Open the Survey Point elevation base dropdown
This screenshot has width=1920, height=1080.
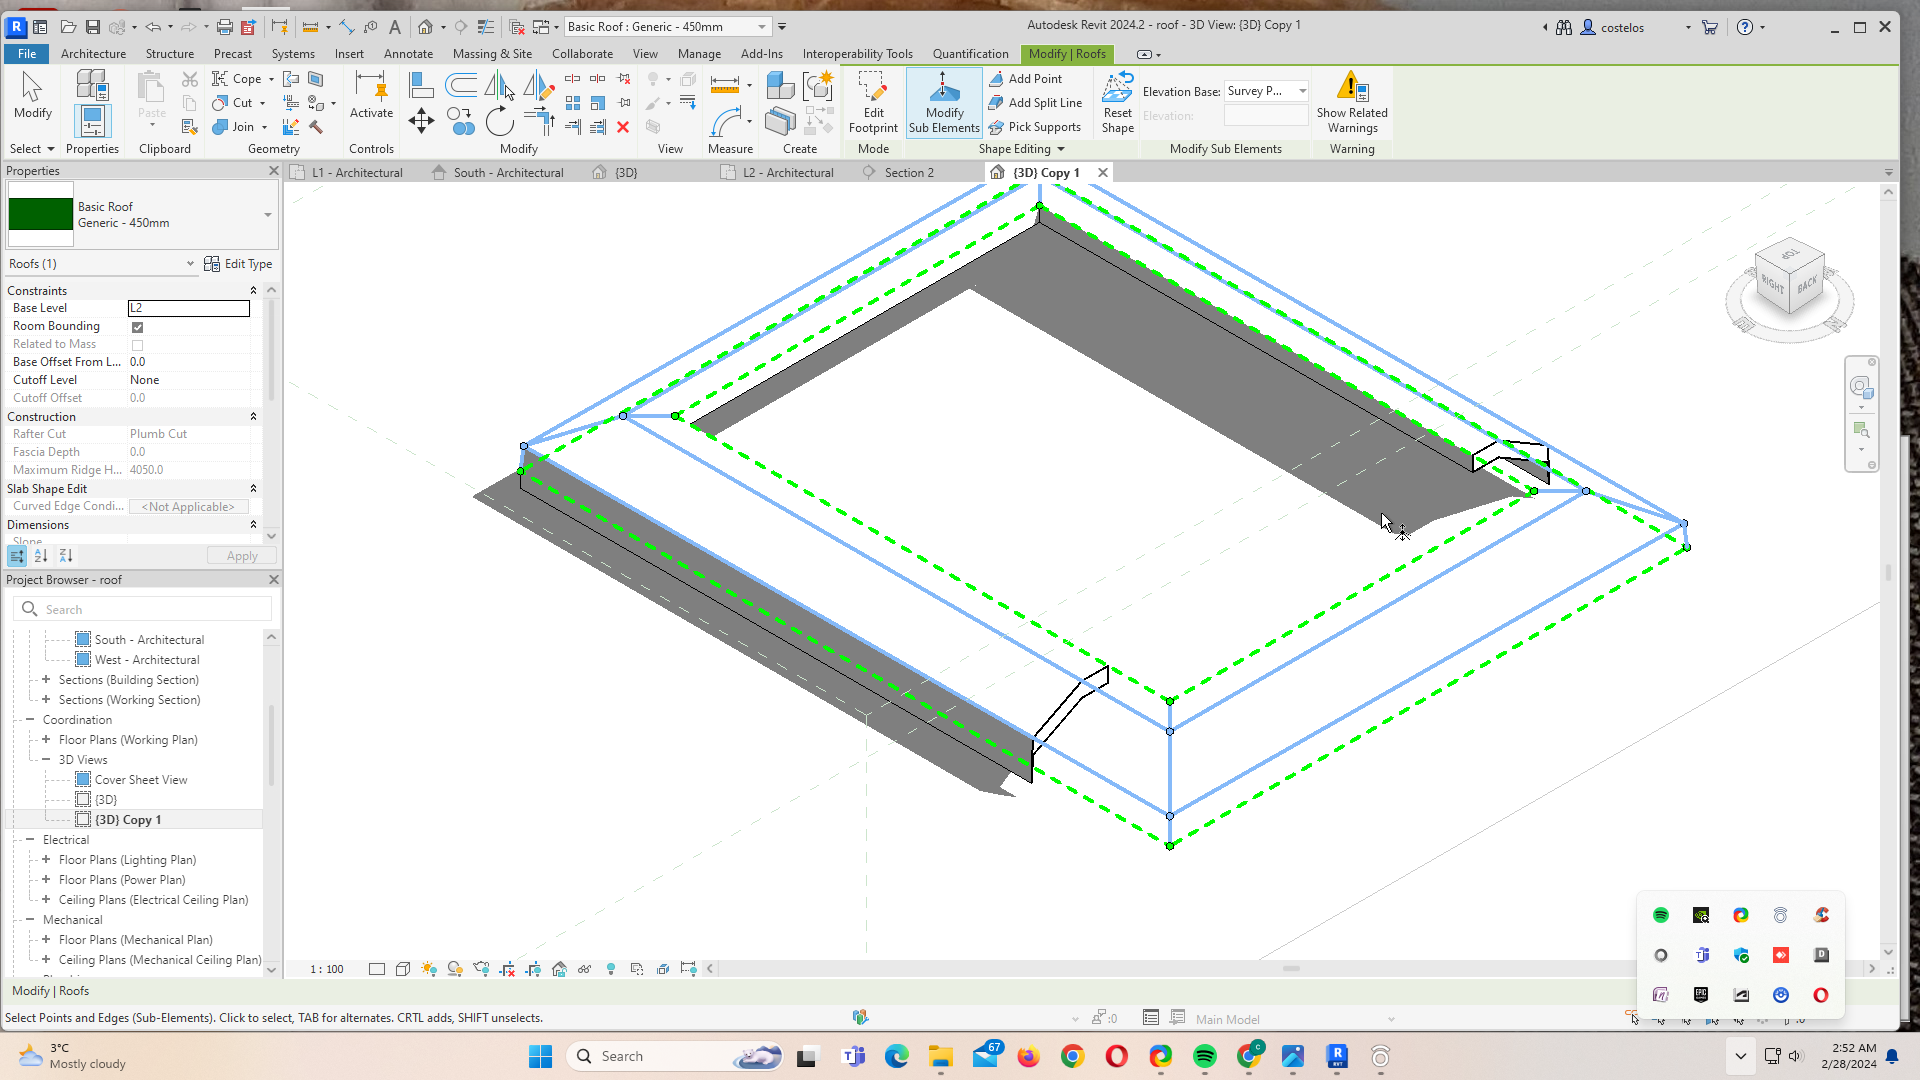click(x=1303, y=91)
